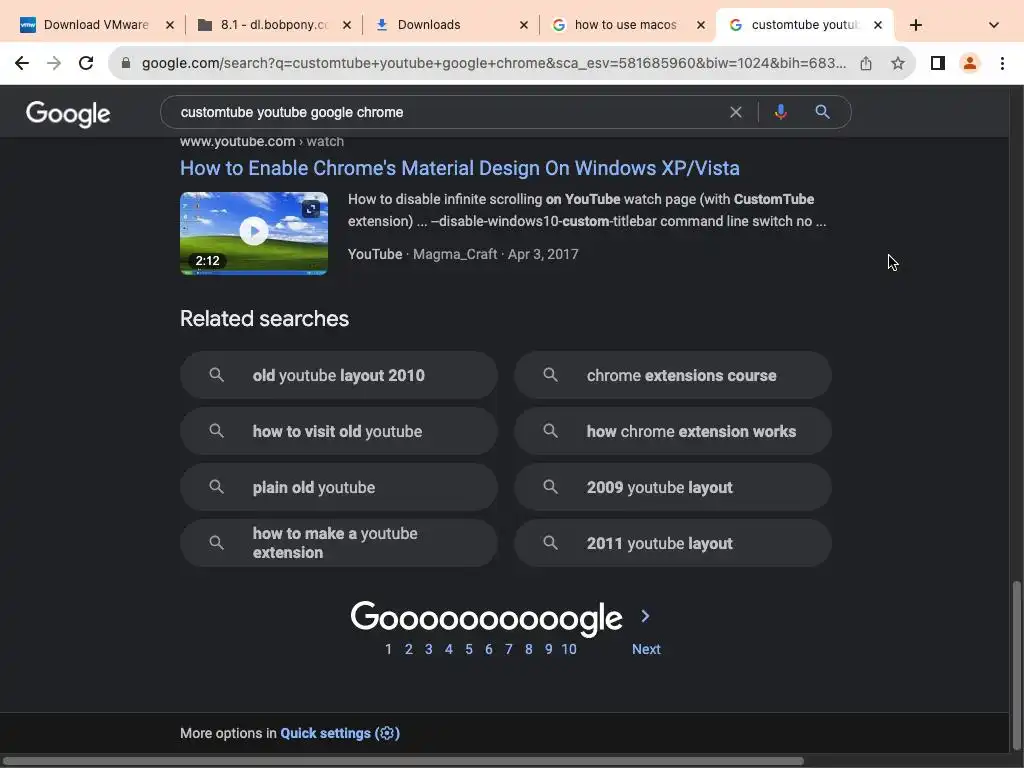Search how chrome extension works
This screenshot has height=768, width=1024.
click(673, 431)
